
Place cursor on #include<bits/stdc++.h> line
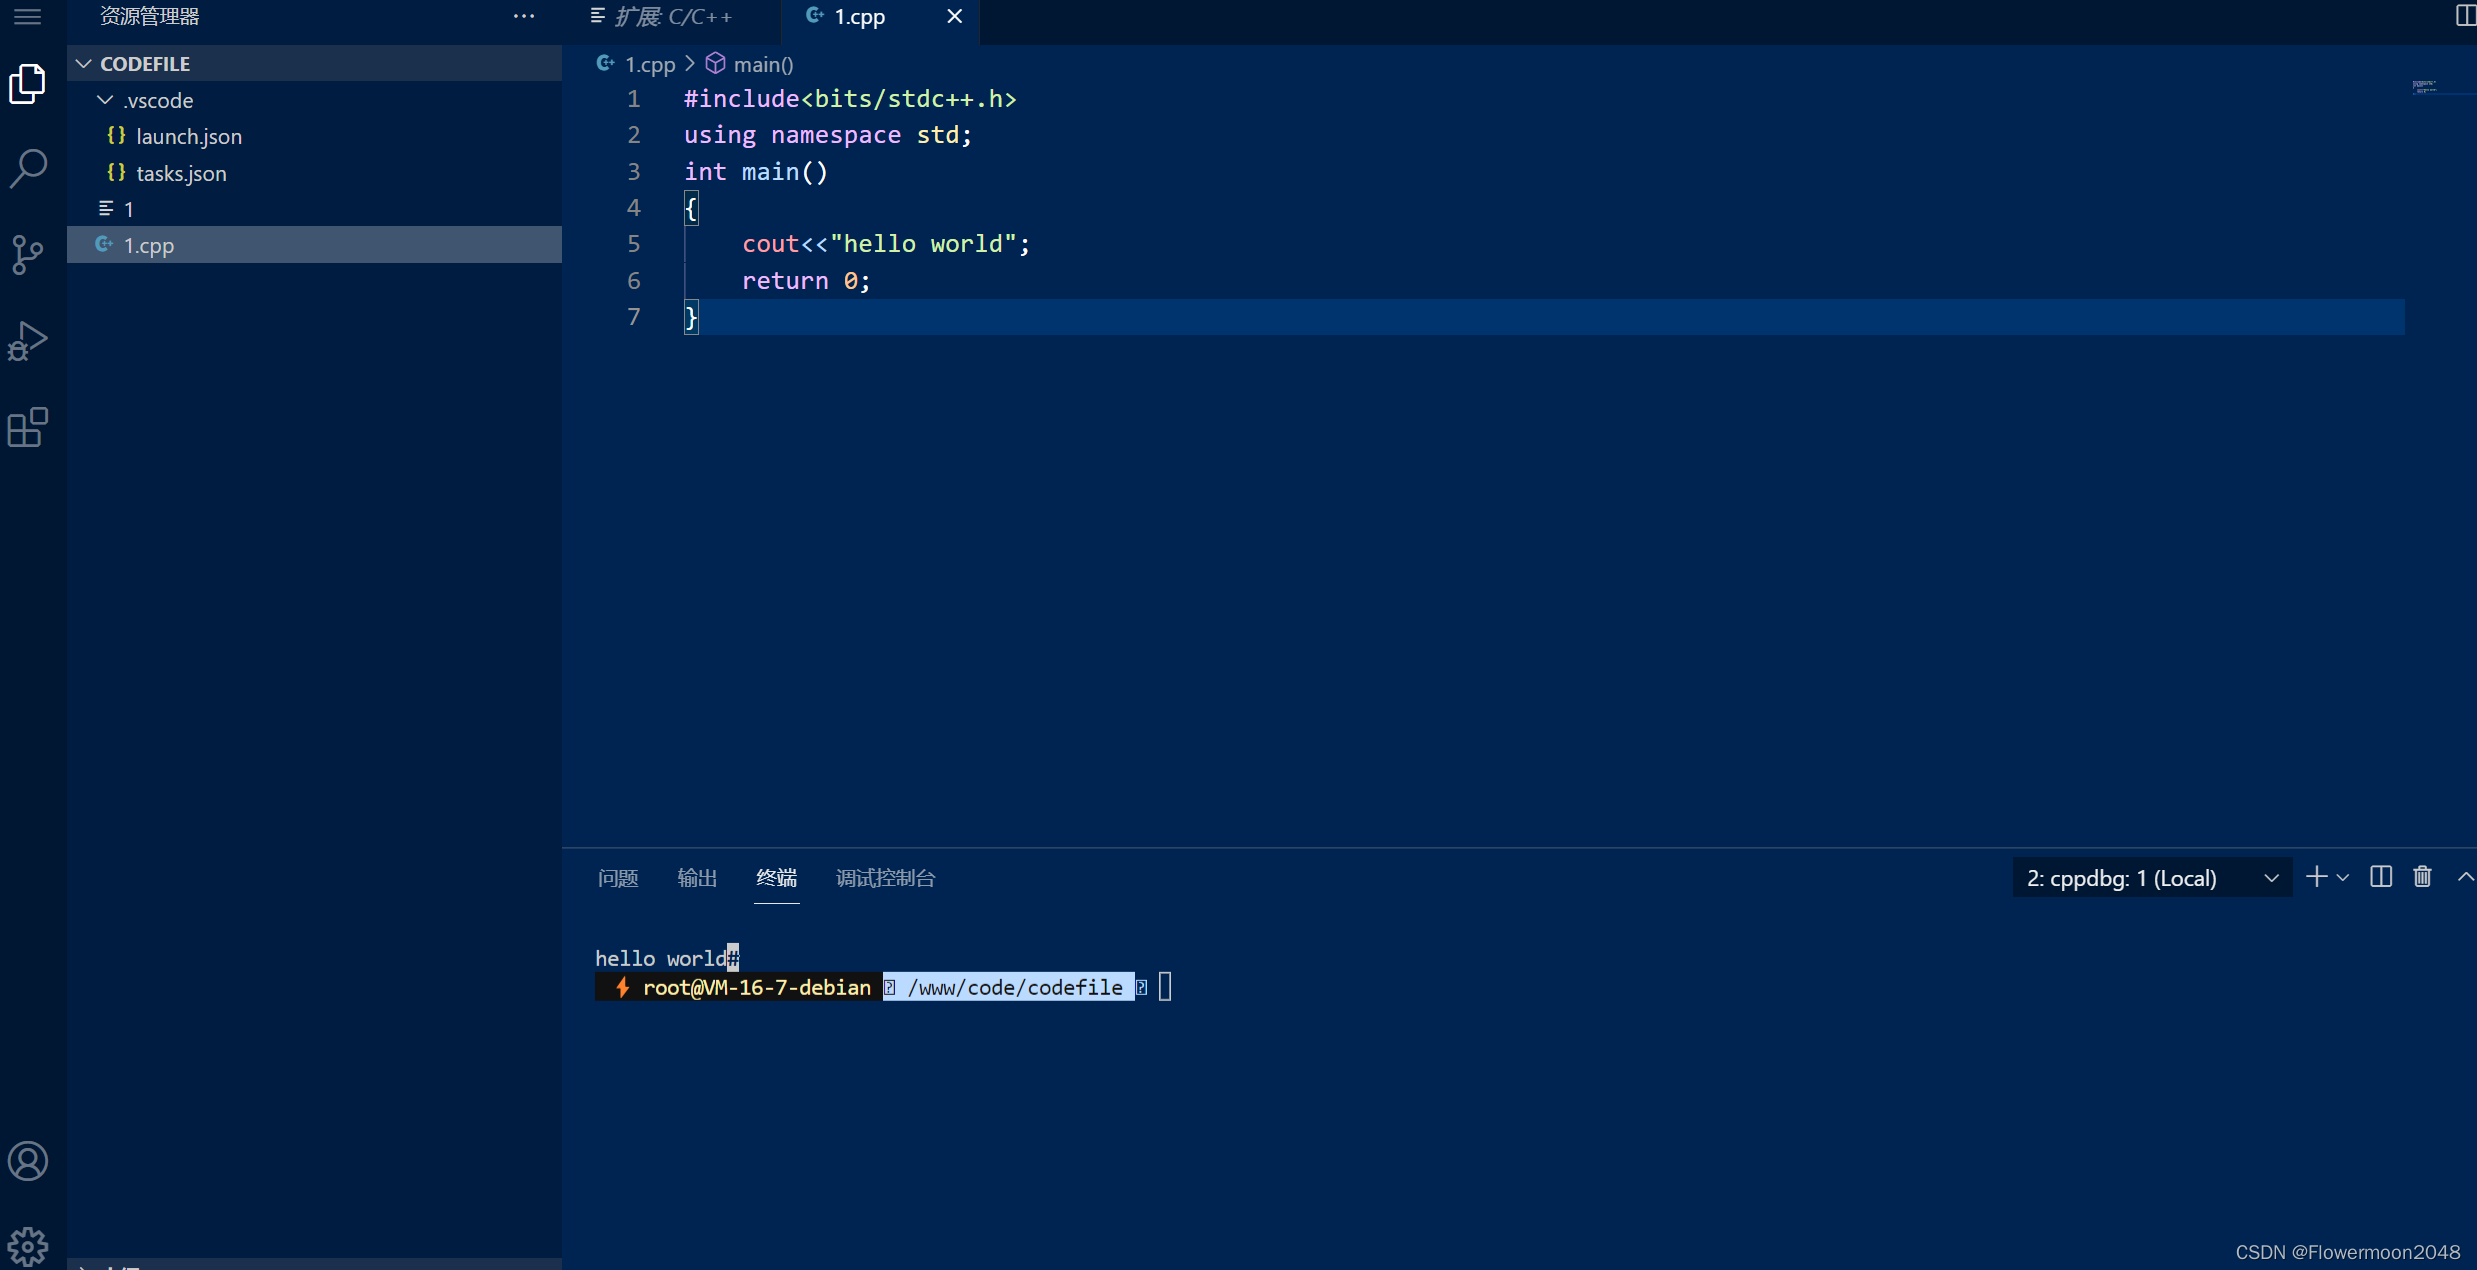click(850, 99)
